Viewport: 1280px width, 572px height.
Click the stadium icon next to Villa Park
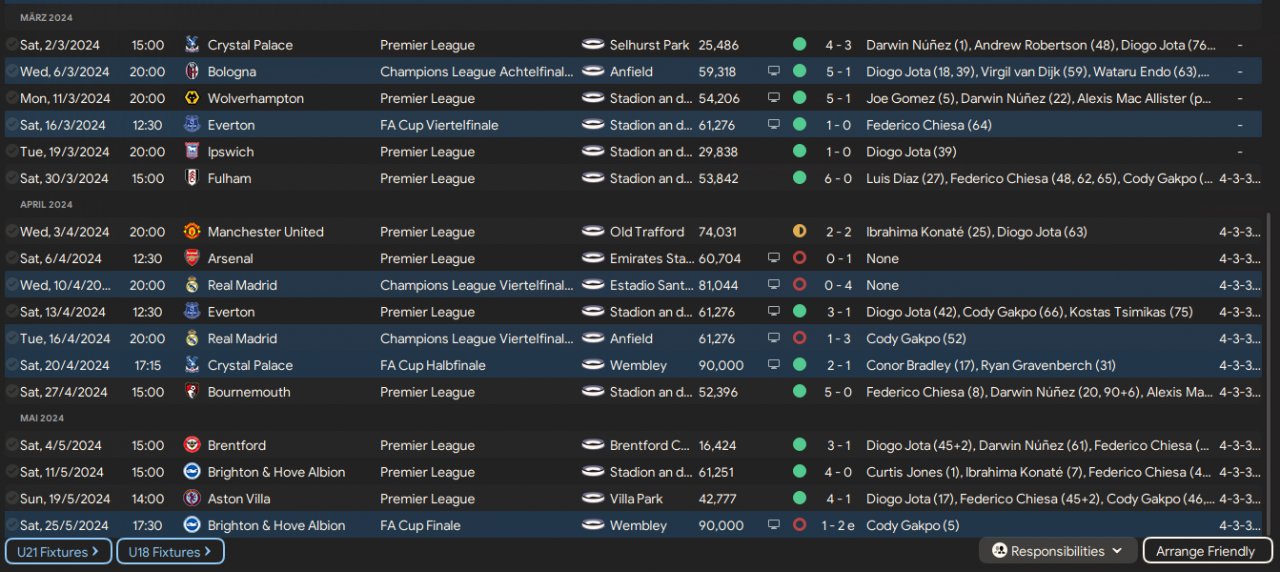click(x=593, y=499)
